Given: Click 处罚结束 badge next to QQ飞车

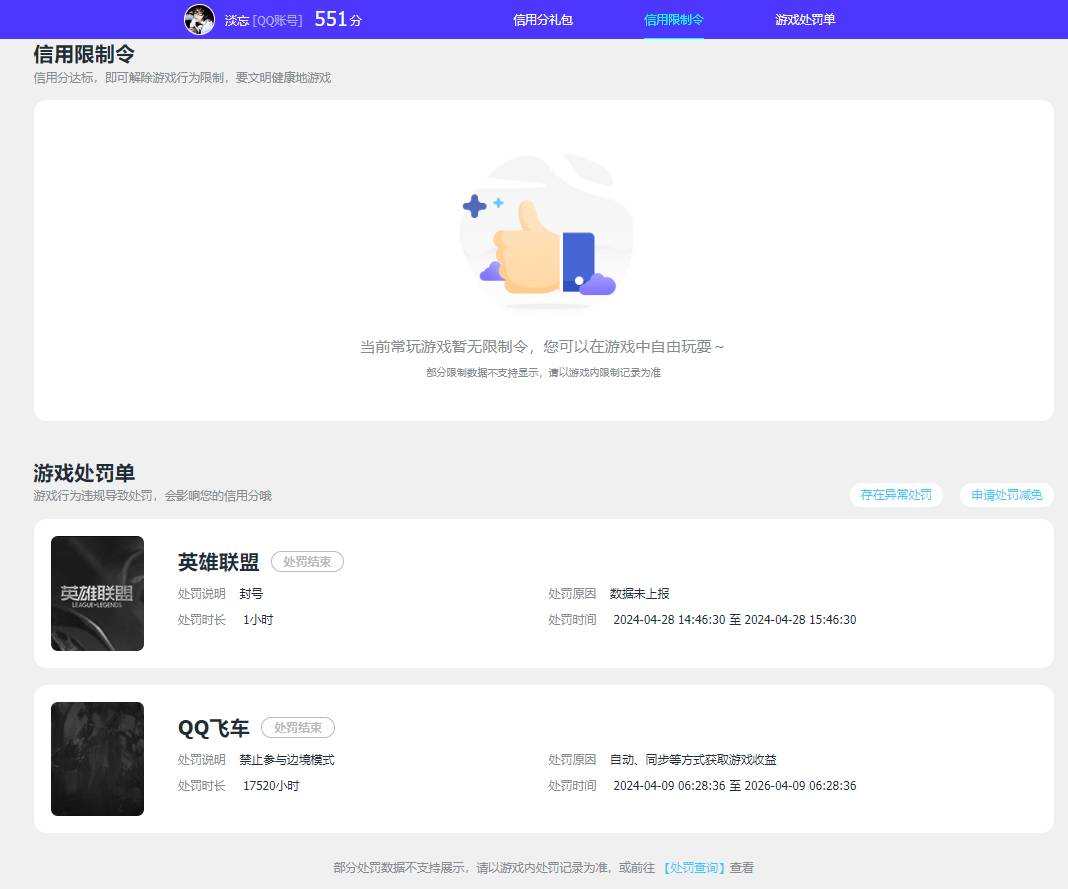Looking at the screenshot, I should 298,728.
